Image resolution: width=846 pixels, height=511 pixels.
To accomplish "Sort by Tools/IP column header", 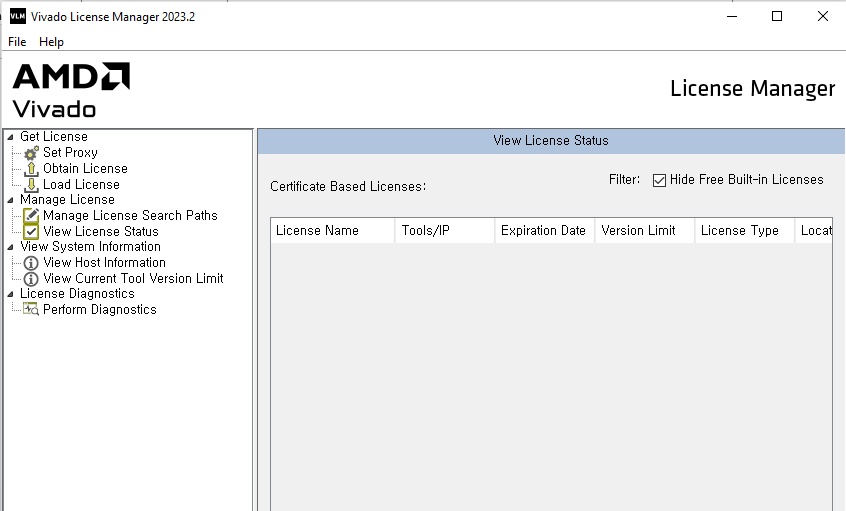I will [x=445, y=231].
